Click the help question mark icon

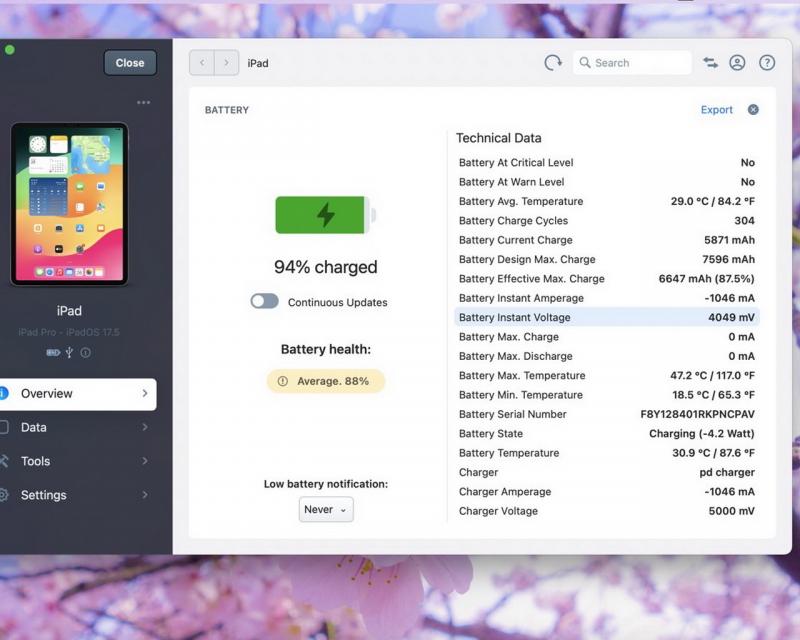767,63
